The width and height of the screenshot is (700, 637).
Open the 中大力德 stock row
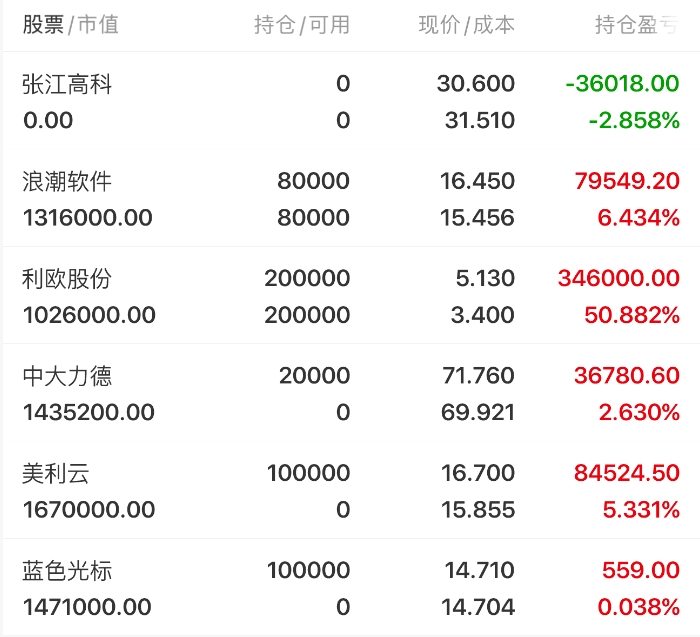click(350, 393)
